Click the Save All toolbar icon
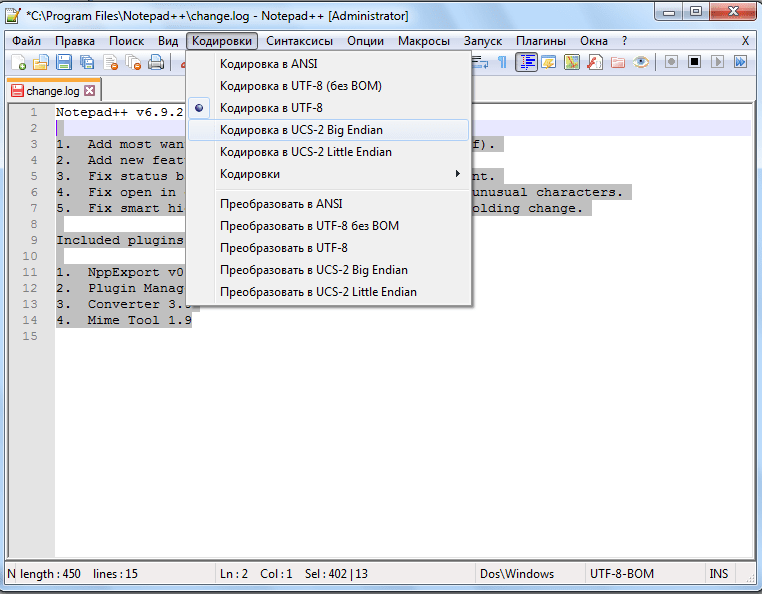Viewport: 762px width, 594px height. click(x=87, y=62)
